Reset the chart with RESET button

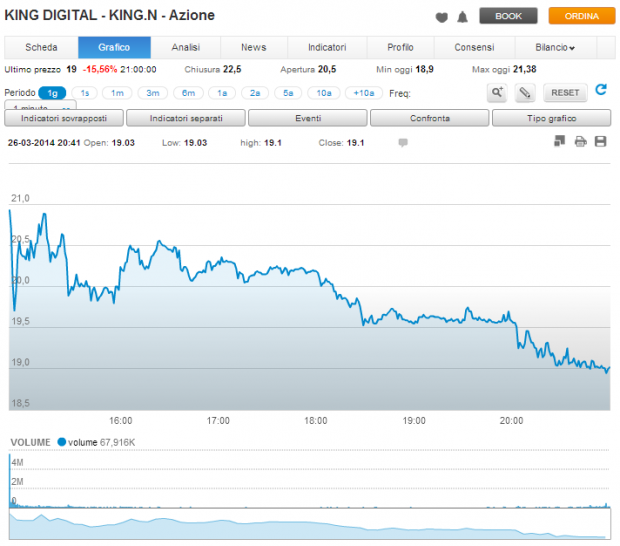pyautogui.click(x=565, y=93)
